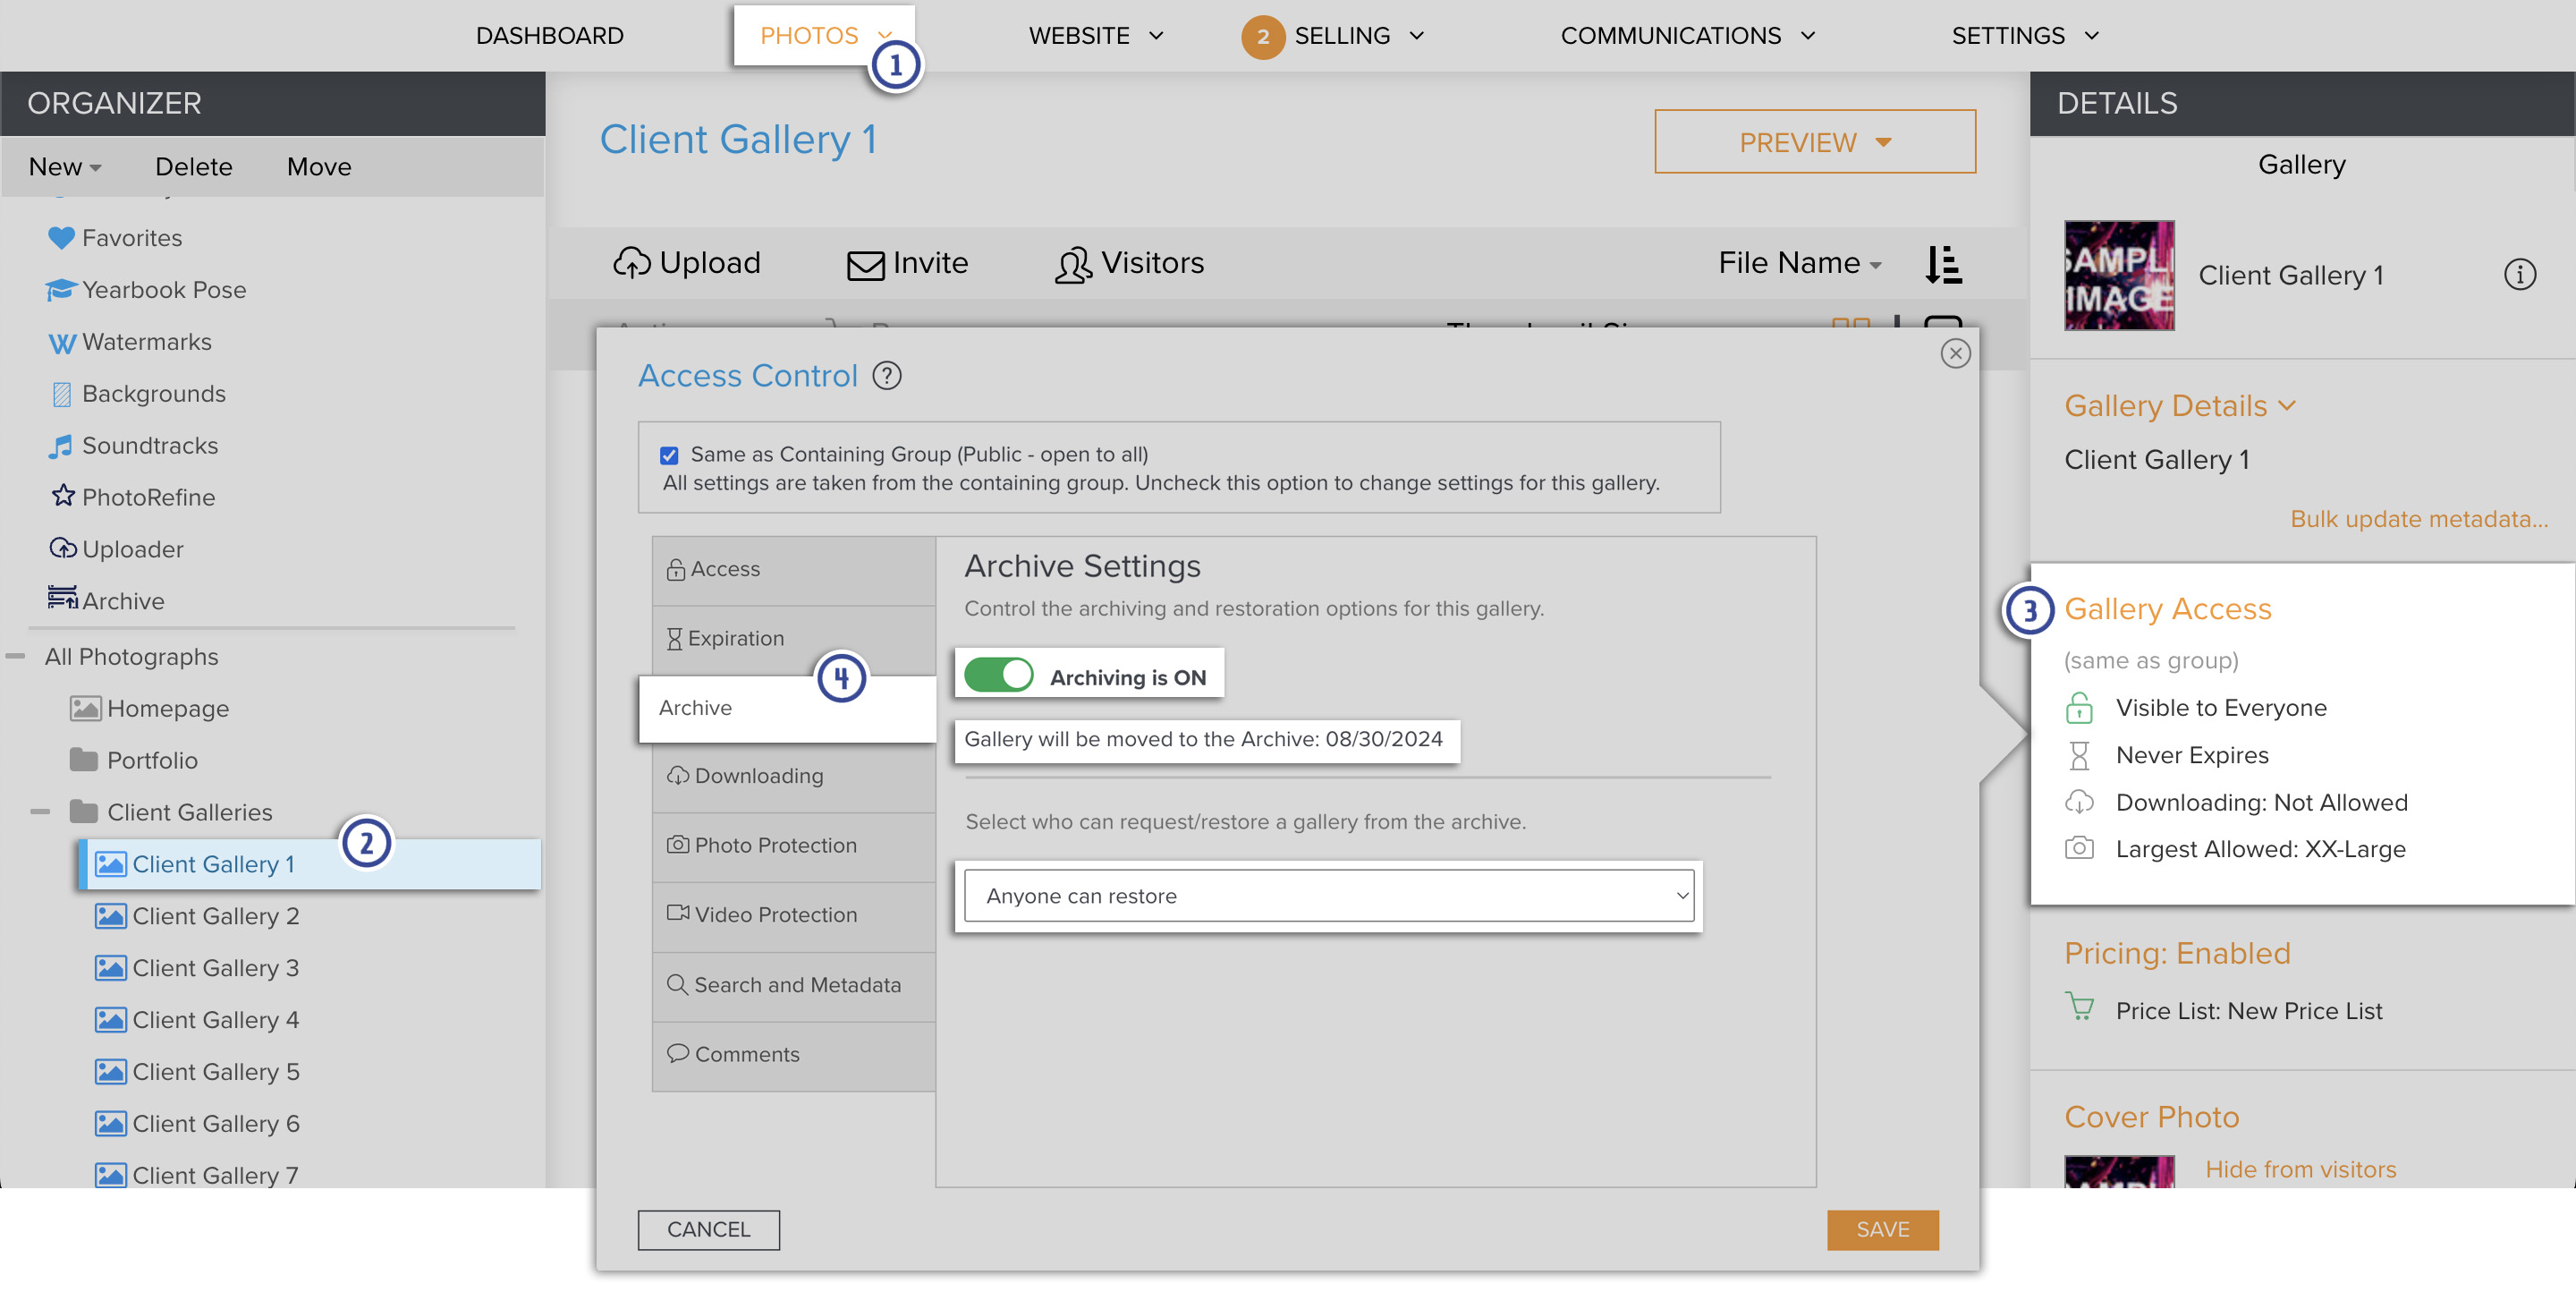This screenshot has width=2576, height=1292.
Task: Click Move in the Organizer toolbar
Action: click(319, 167)
